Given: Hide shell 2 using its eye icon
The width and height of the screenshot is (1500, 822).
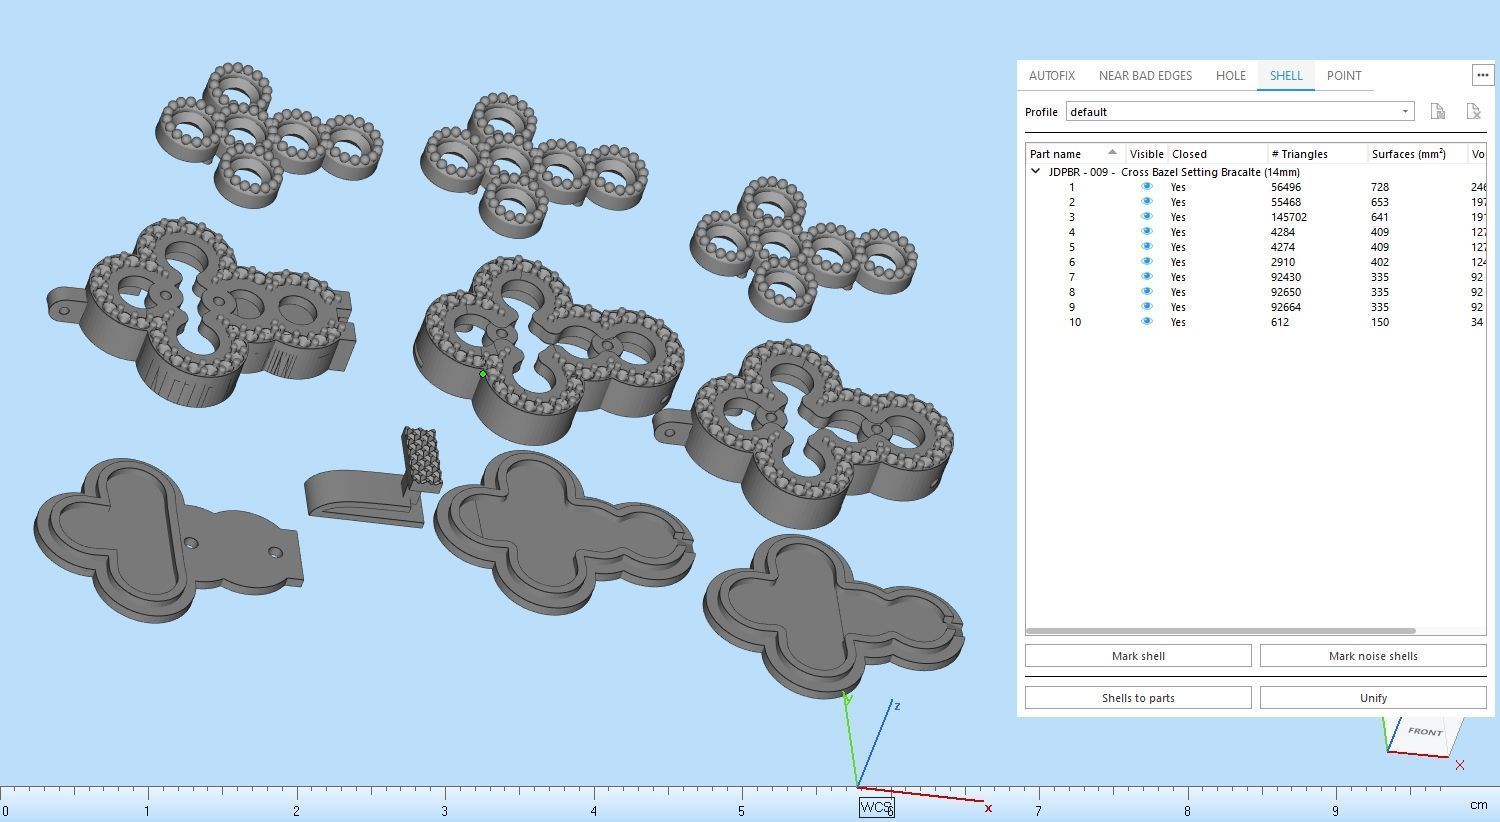Looking at the screenshot, I should tap(1146, 202).
